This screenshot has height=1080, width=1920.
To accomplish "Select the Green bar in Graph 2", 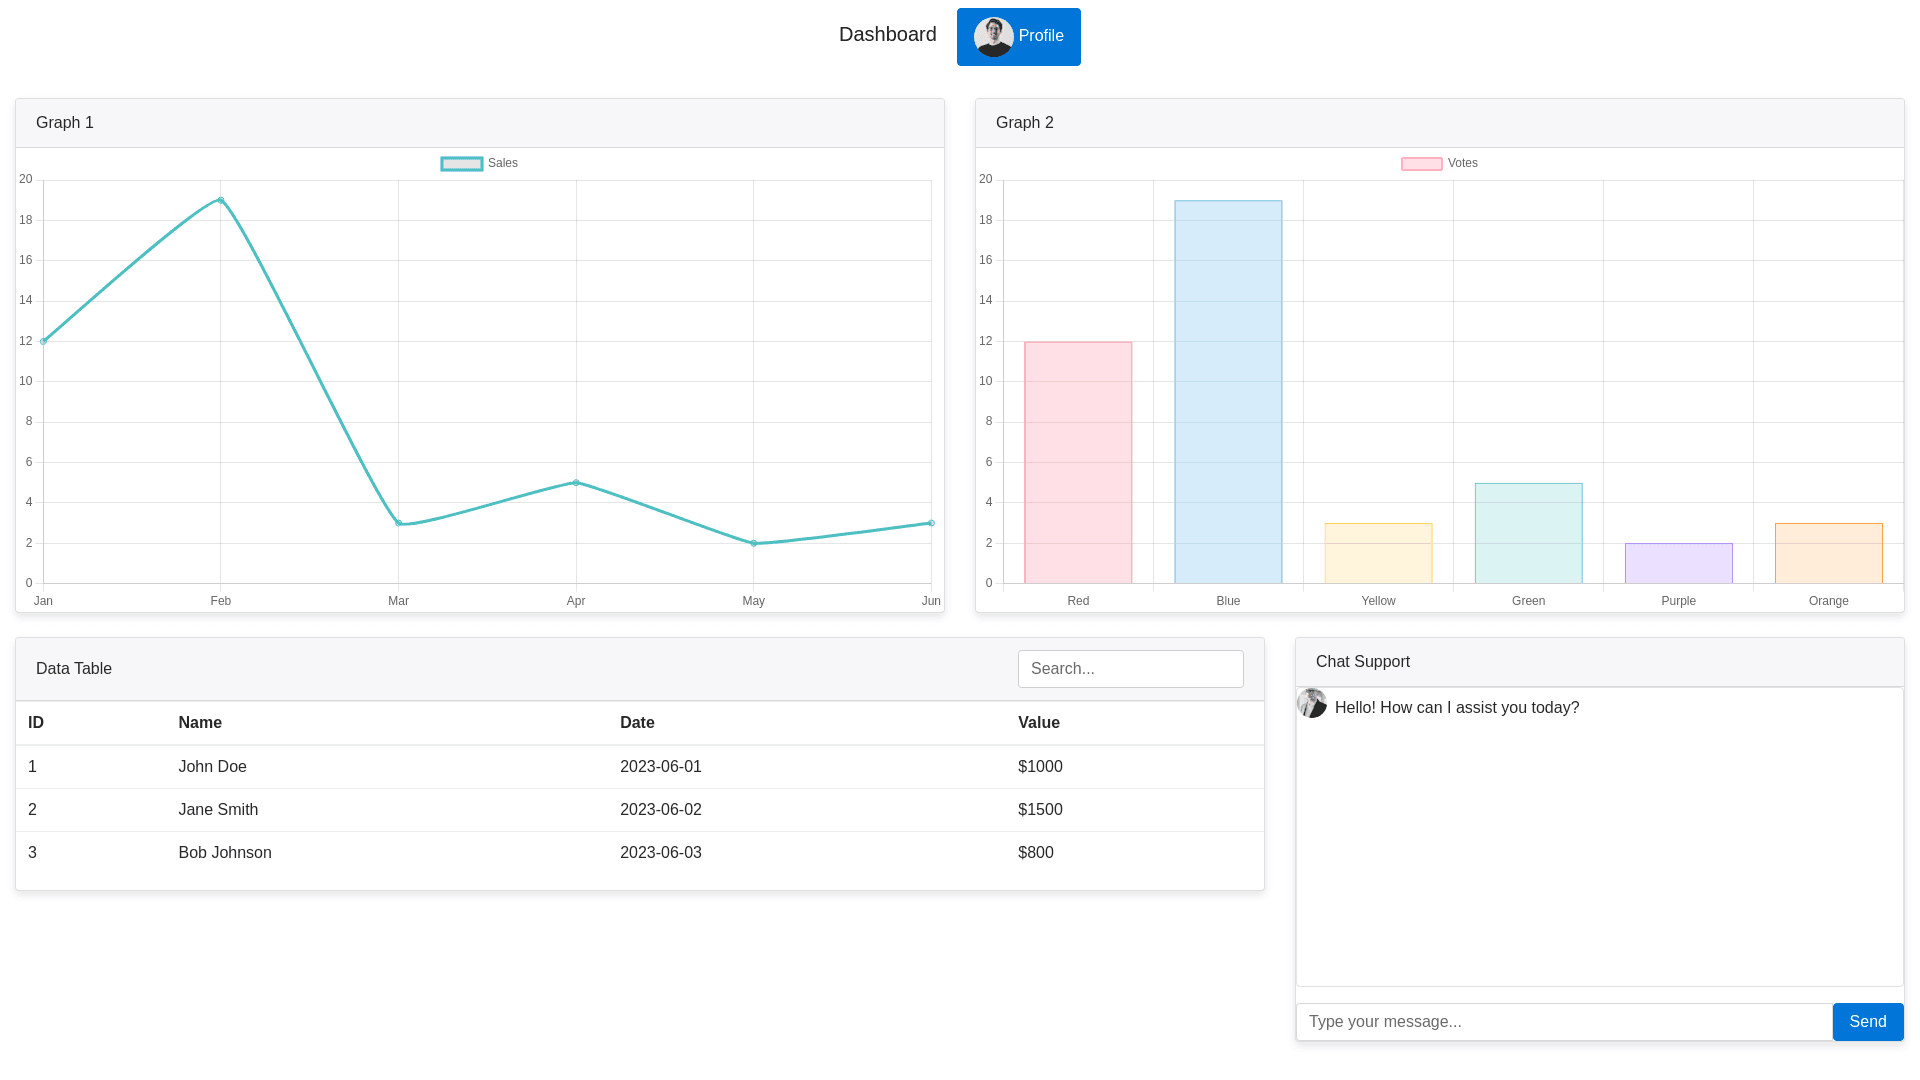I will pyautogui.click(x=1528, y=533).
